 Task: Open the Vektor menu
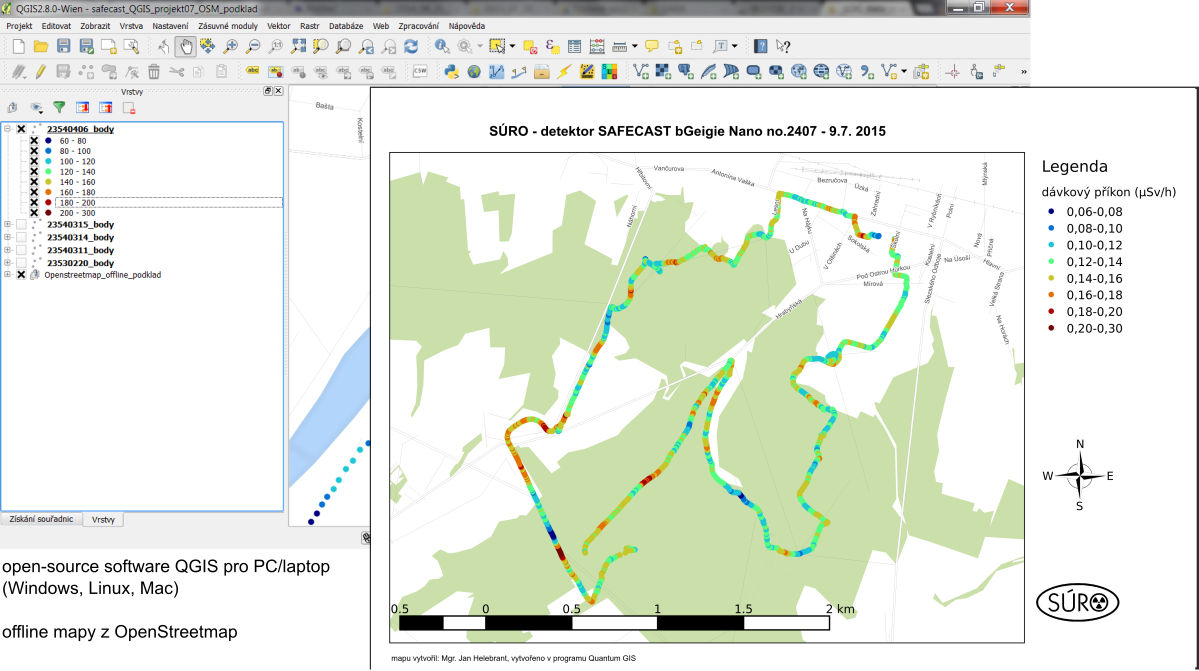coord(278,26)
